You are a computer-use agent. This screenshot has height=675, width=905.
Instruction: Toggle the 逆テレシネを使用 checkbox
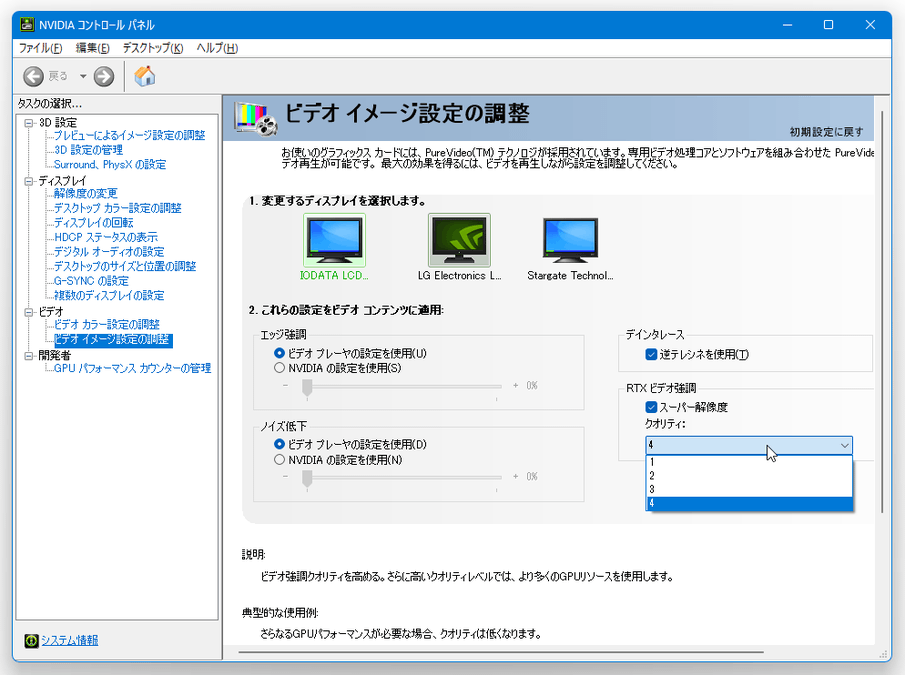[x=651, y=354]
